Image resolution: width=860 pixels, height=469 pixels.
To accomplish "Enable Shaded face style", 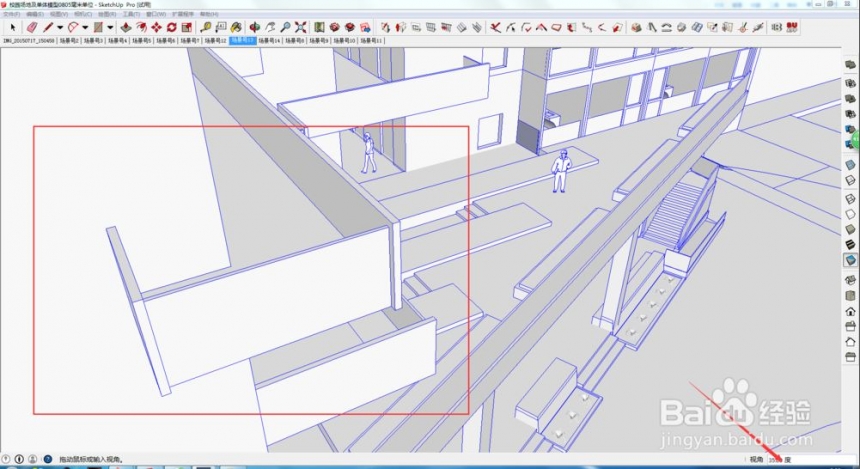I will pyautogui.click(x=850, y=229).
